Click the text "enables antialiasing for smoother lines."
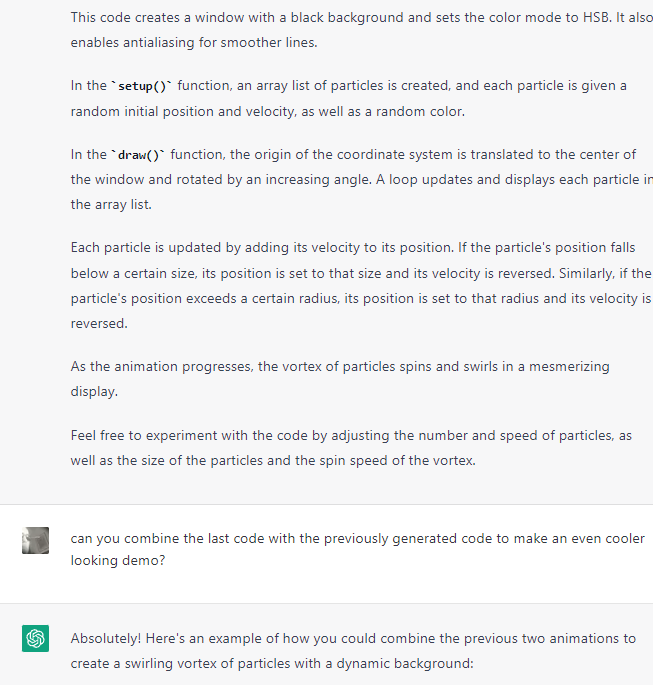This screenshot has height=685, width=653. point(194,42)
